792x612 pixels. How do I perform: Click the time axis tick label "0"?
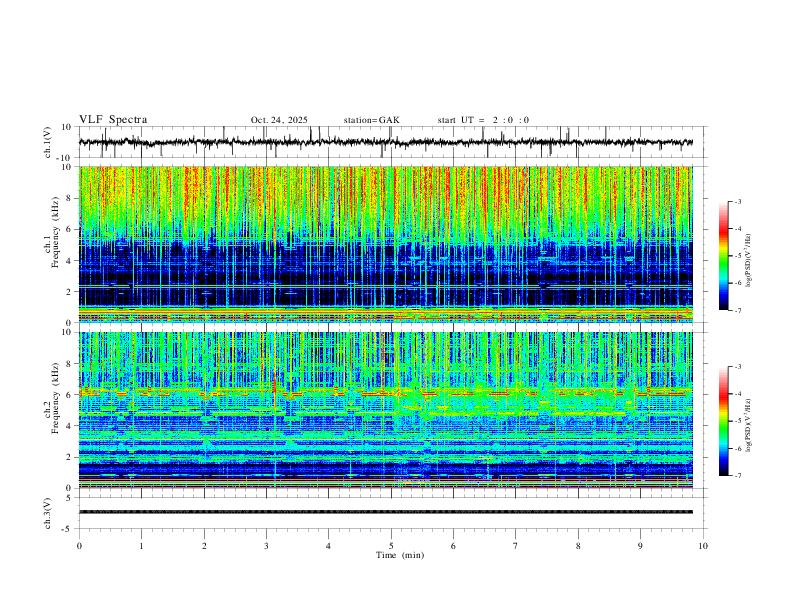coord(79,546)
